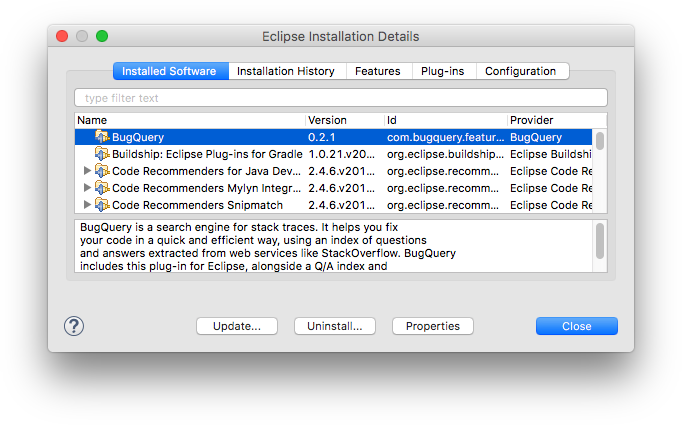Click the Buildship feature icon
682x425 pixels.
(102, 154)
